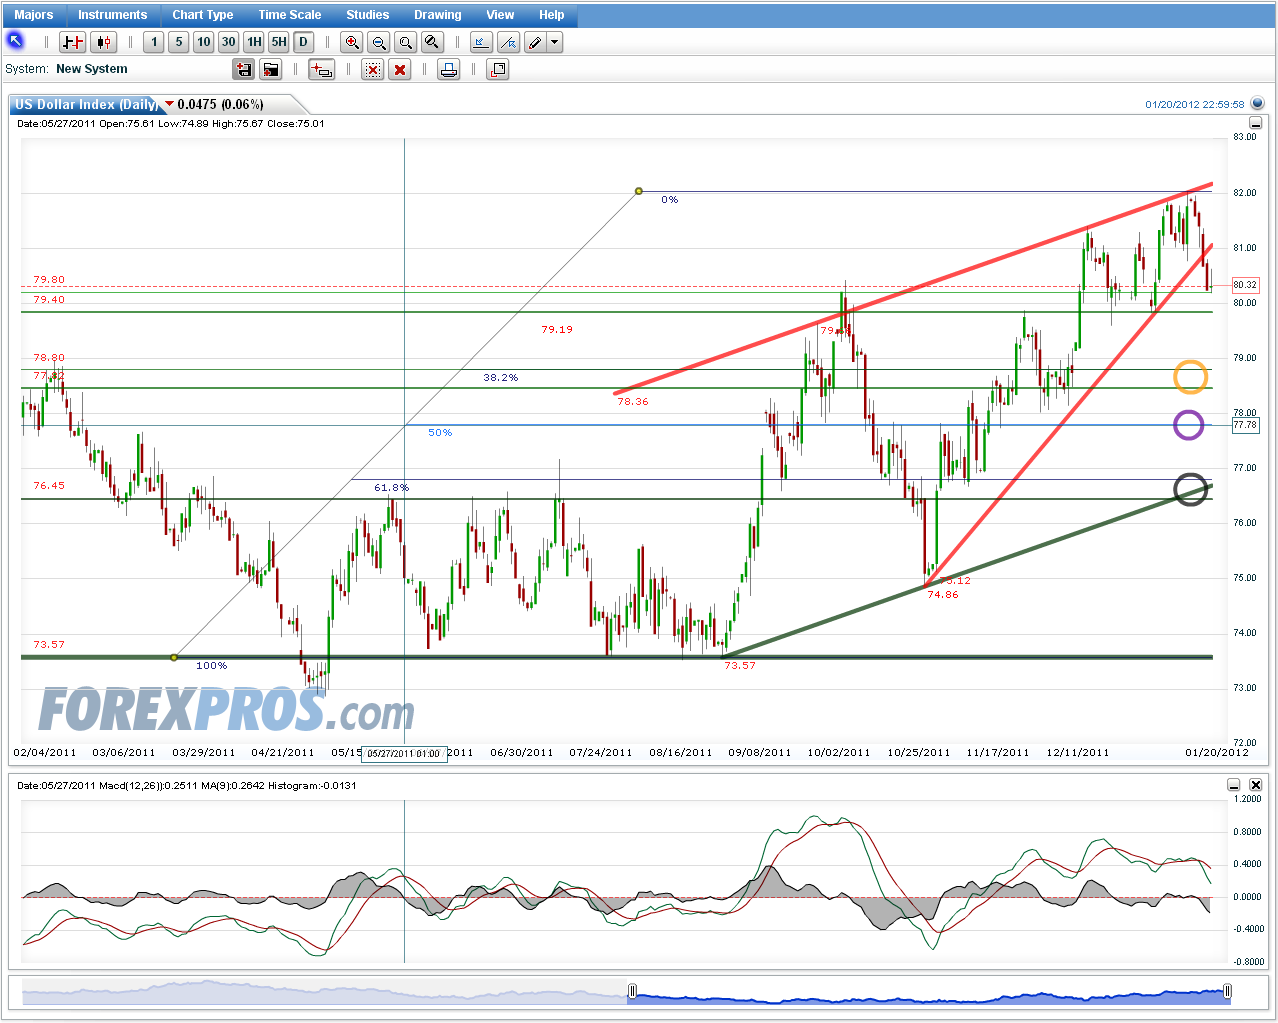
Task: Select the candlestick chart style icon
Action: [102, 42]
